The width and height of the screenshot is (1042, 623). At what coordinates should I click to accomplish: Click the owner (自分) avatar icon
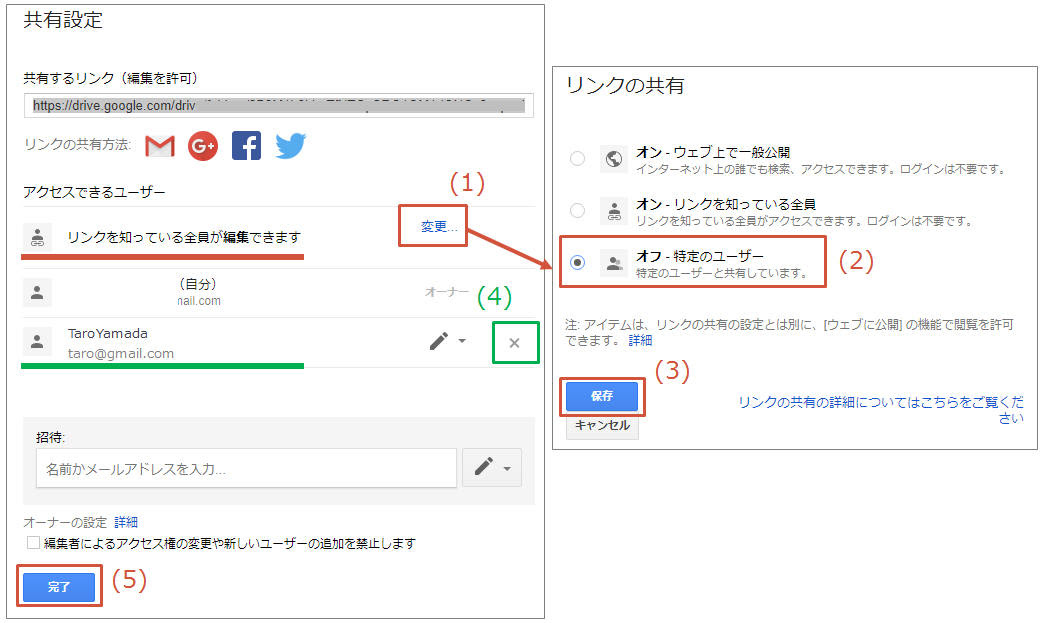[37, 292]
